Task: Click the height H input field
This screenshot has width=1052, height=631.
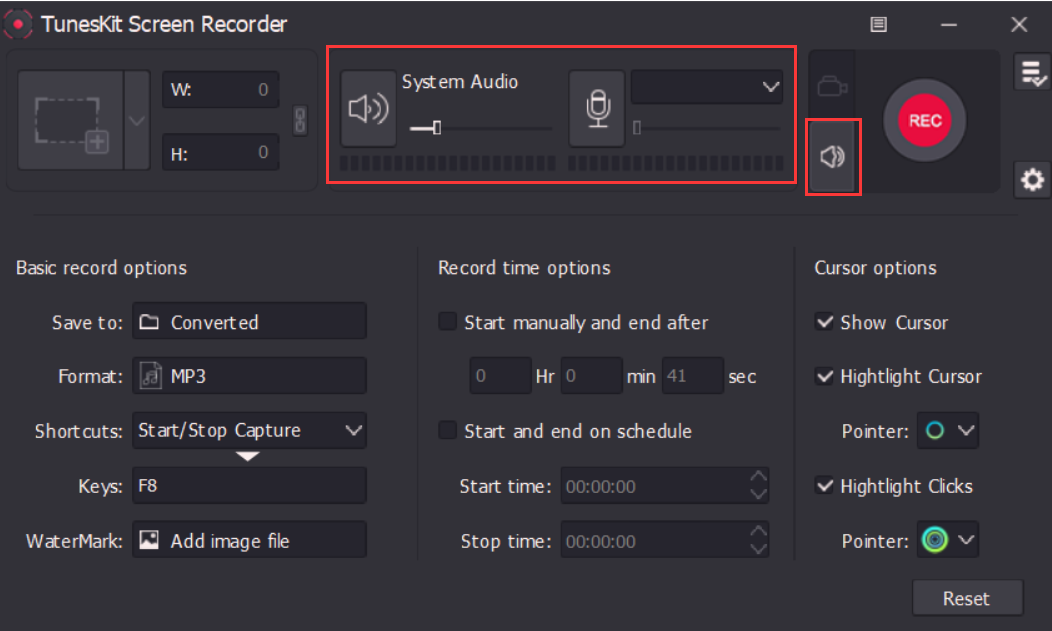Action: coord(221,153)
